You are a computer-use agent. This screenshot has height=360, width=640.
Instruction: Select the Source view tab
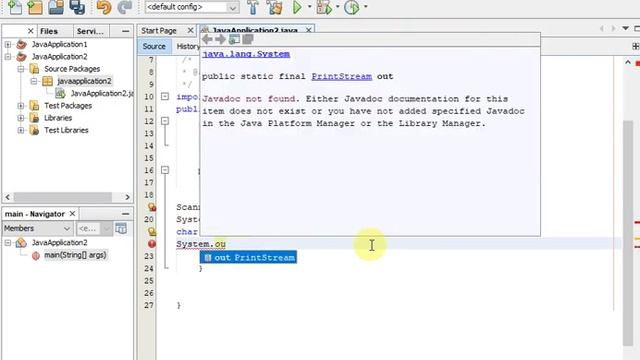coord(154,46)
